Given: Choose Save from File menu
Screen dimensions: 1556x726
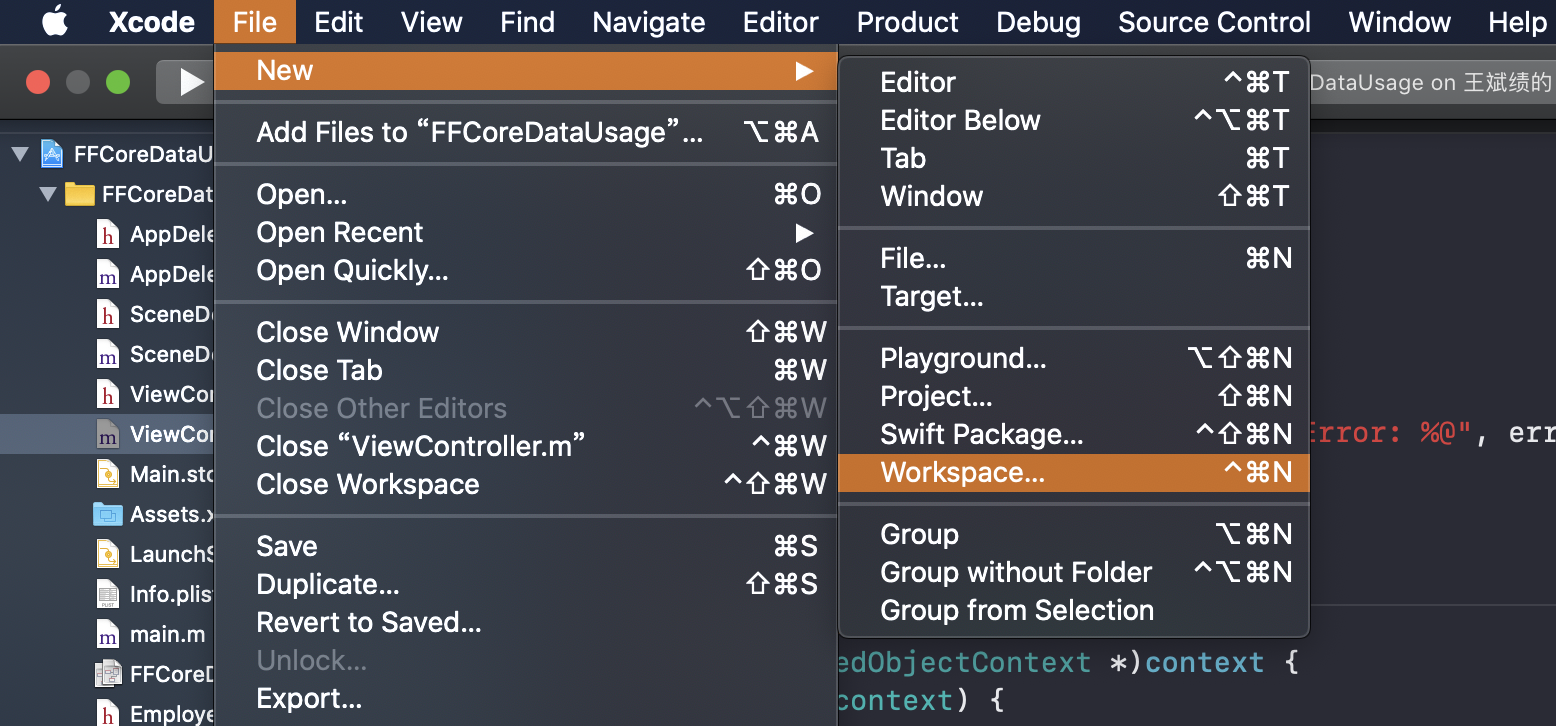Looking at the screenshot, I should click(x=525, y=546).
